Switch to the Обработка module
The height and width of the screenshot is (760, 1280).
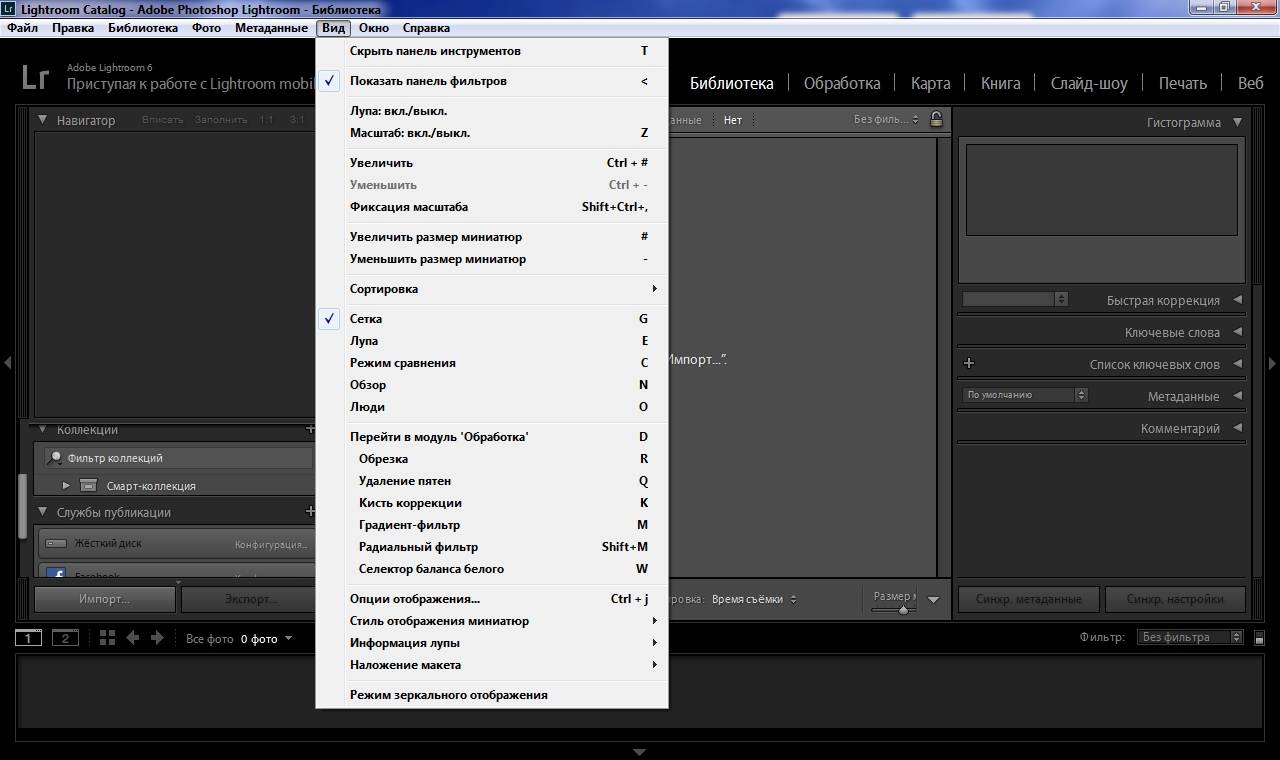(842, 83)
